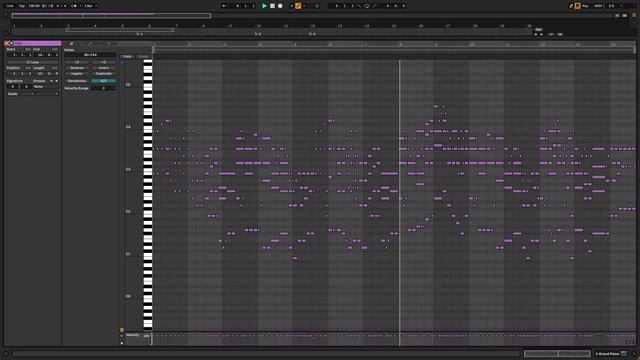The width and height of the screenshot is (640, 360).
Task: Click the multiply-by-two notes button
Action: [104, 62]
